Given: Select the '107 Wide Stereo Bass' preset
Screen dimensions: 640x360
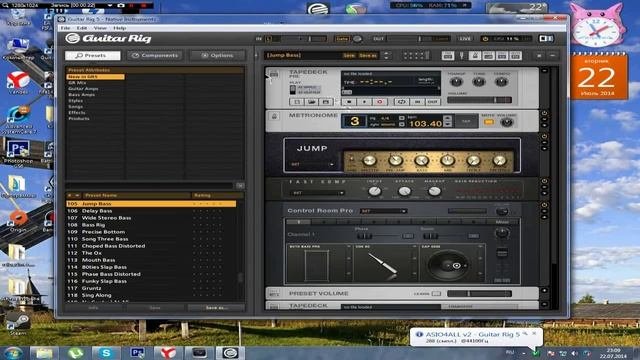Looking at the screenshot, I should point(151,218).
